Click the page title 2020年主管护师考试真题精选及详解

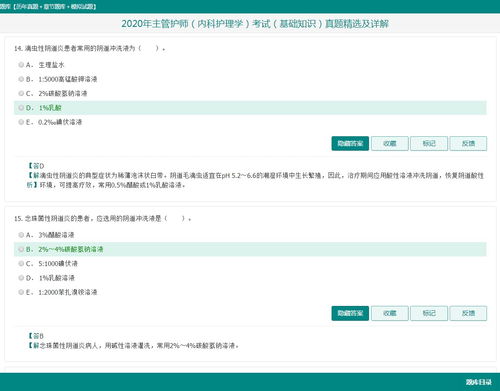(x=255, y=24)
